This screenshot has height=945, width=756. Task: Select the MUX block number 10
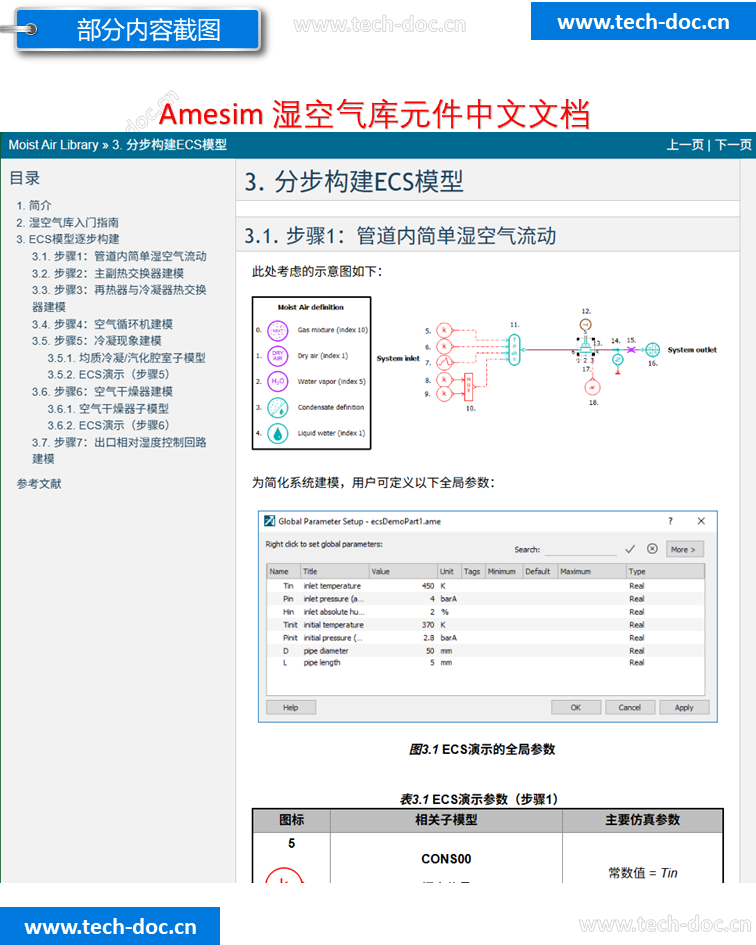(x=468, y=386)
